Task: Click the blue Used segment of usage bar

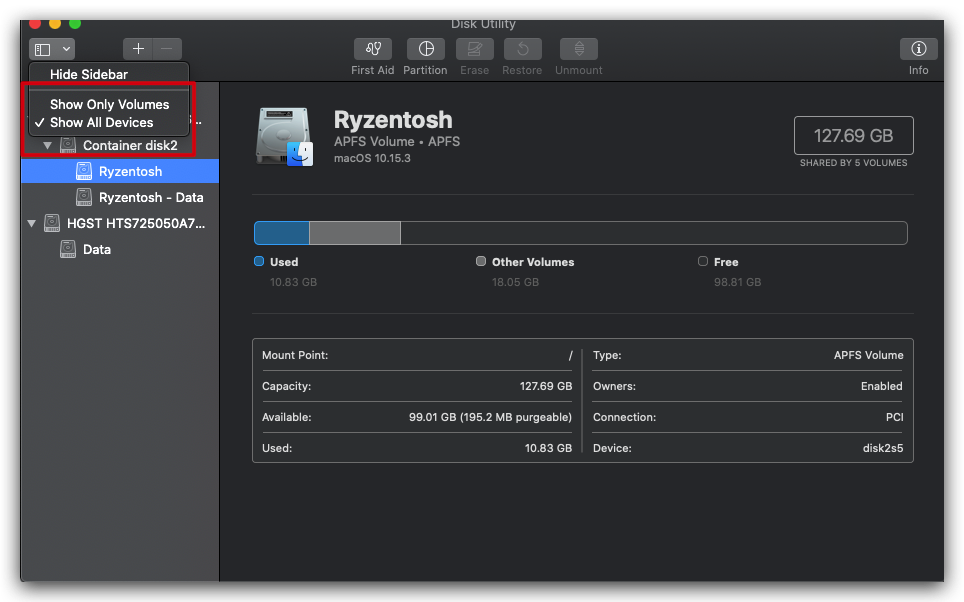Action: [282, 233]
